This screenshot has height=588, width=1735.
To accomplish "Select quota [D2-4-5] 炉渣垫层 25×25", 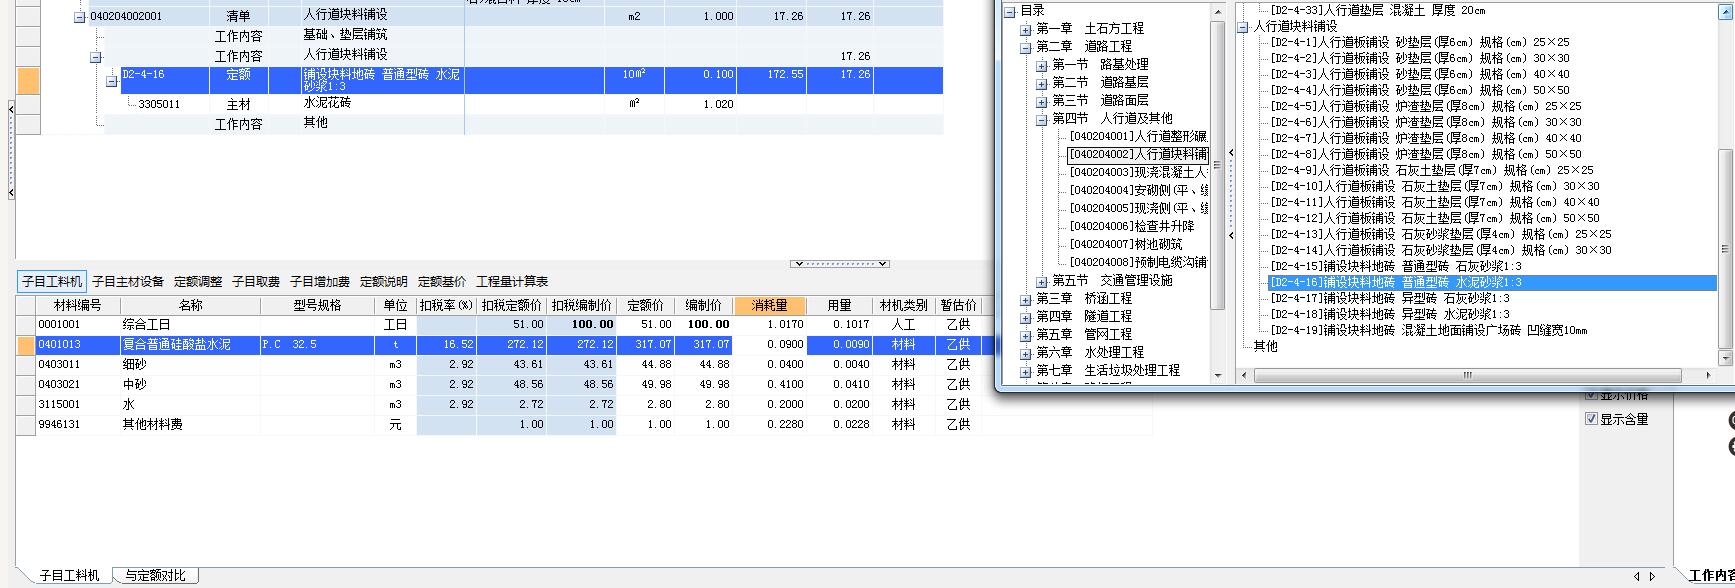I will [x=1426, y=107].
